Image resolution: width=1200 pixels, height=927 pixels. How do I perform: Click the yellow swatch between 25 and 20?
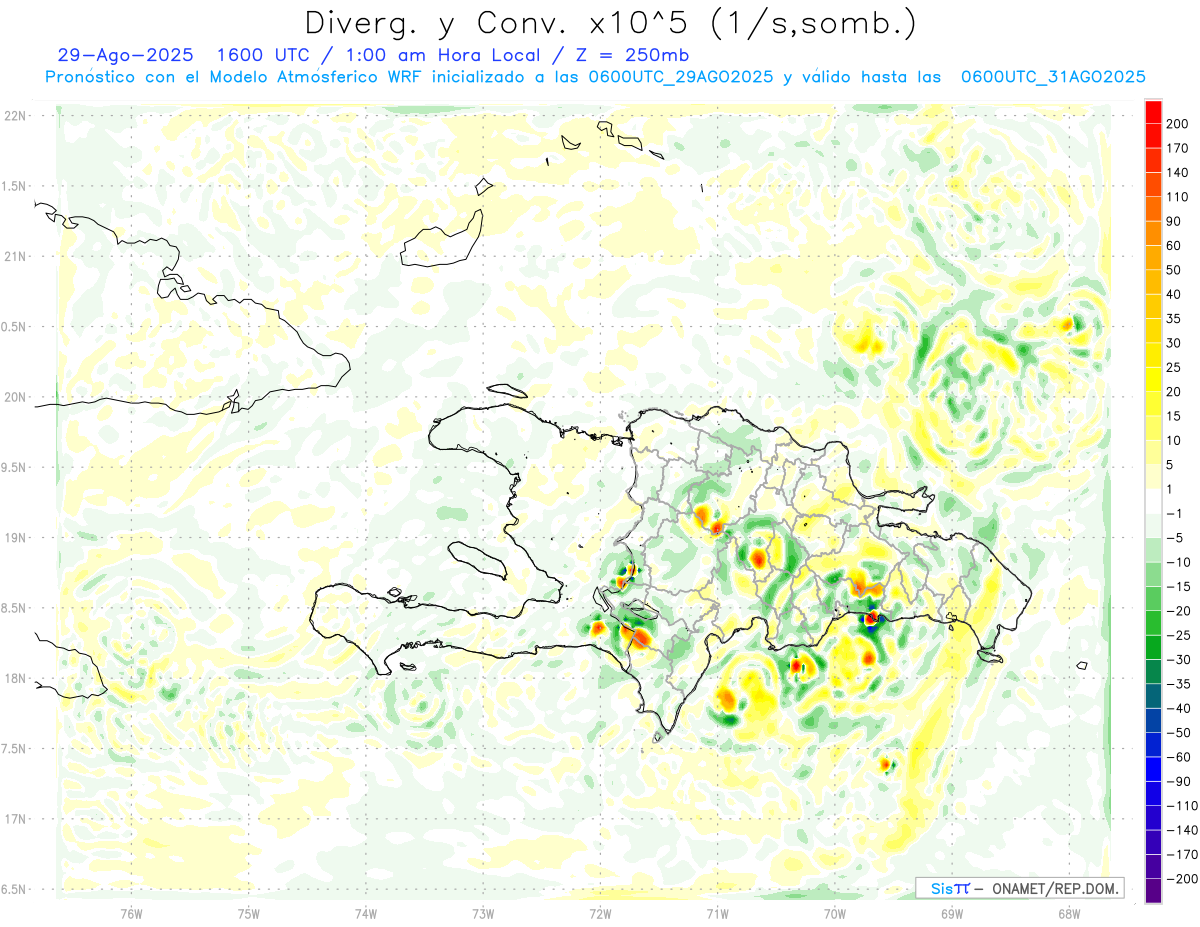[1153, 380]
